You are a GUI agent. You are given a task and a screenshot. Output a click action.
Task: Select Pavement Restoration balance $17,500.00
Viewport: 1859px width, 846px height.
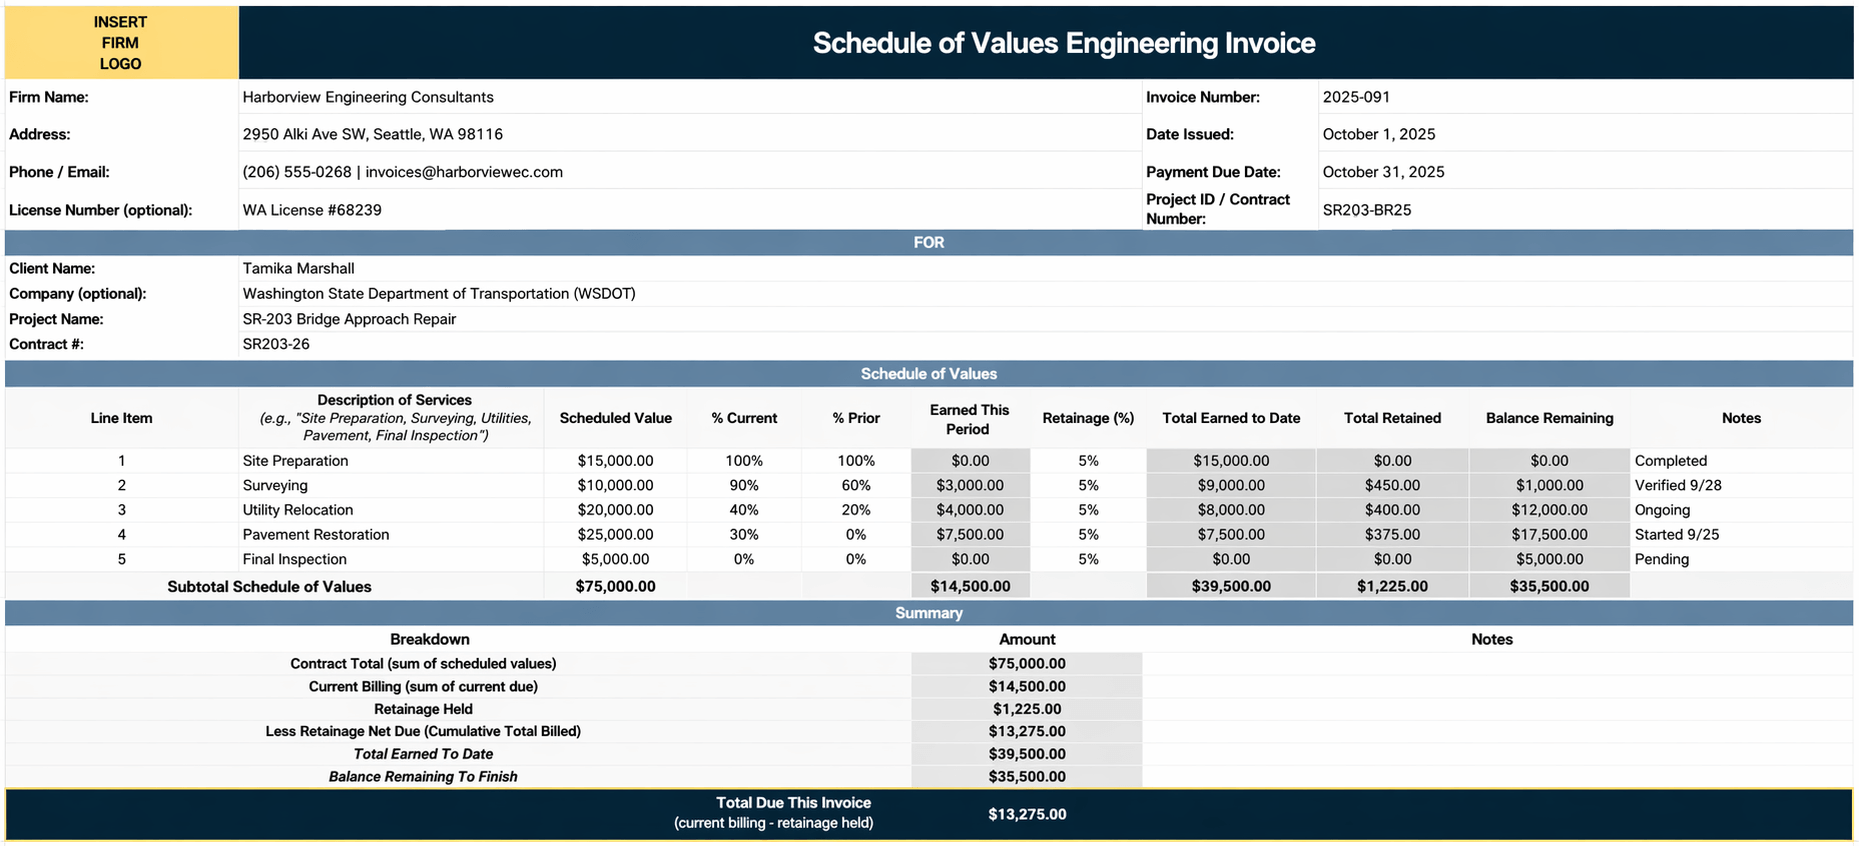point(1549,535)
